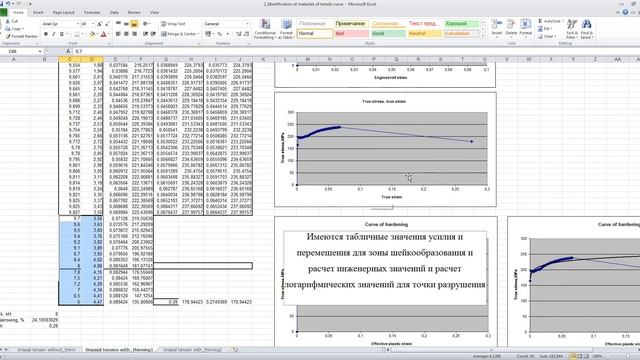Screen dimensions: 640x360
Task: Apply the Calculation cell style
Action: (462, 33)
